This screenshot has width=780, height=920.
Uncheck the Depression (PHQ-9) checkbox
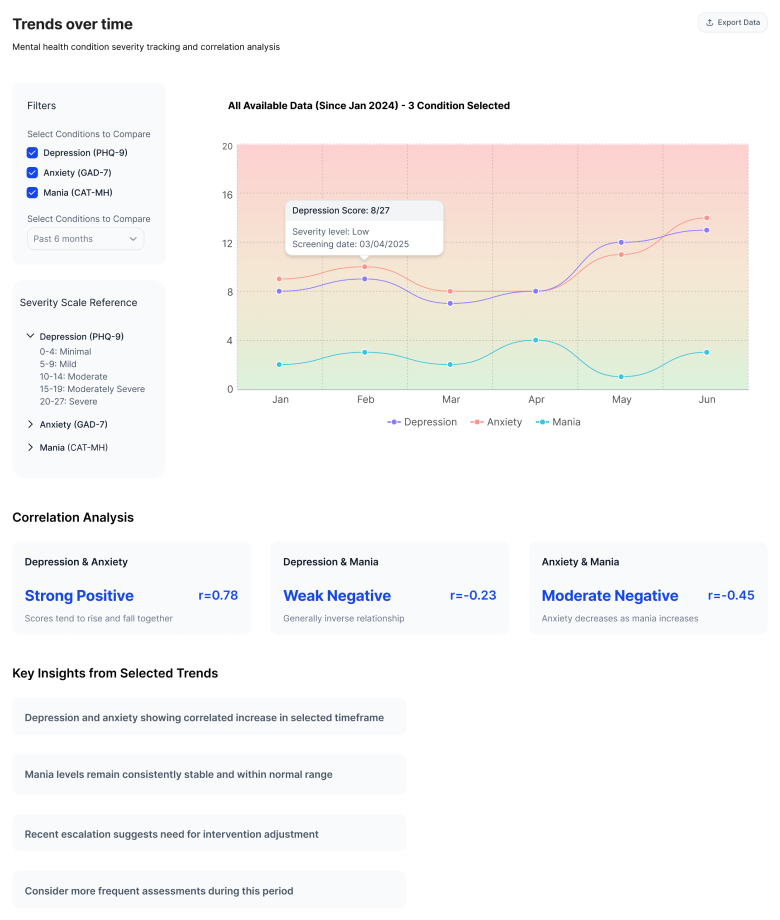(32, 153)
